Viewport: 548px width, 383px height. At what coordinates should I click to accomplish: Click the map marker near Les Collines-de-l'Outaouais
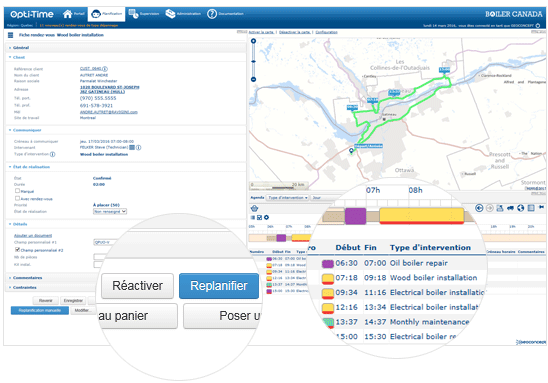[444, 70]
